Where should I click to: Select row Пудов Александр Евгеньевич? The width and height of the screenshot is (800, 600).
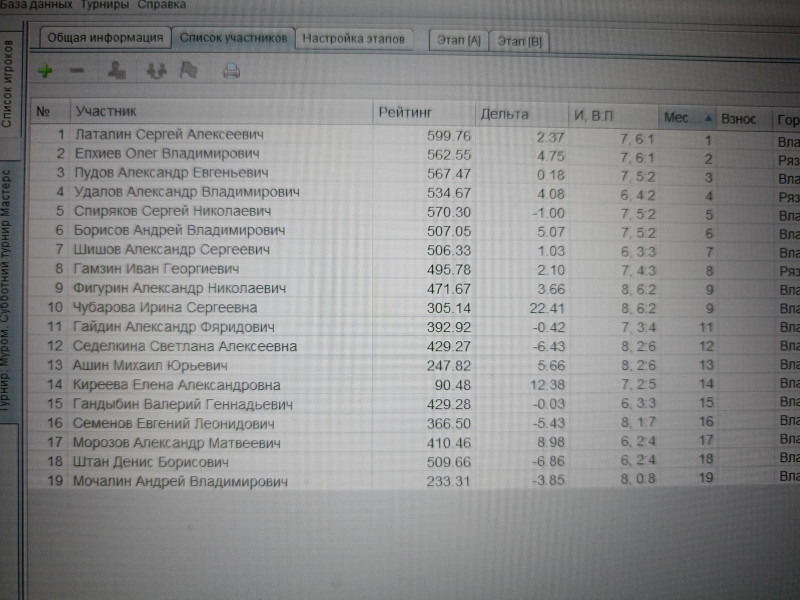(414, 174)
